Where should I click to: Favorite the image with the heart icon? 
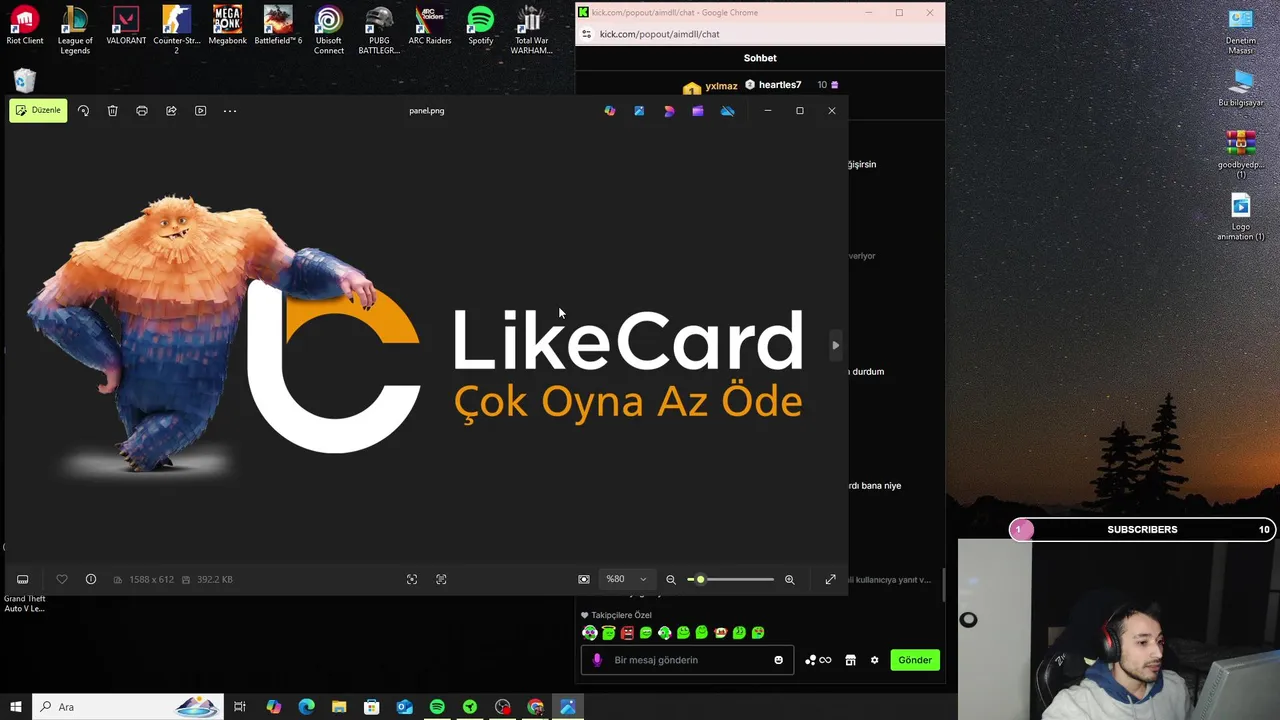coord(61,579)
